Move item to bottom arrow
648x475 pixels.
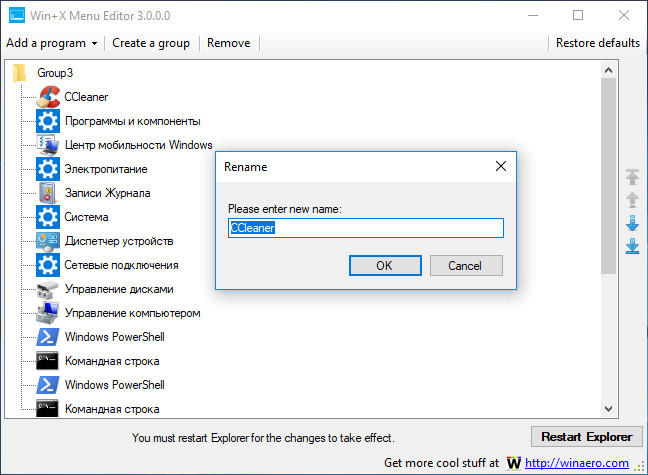(x=632, y=246)
